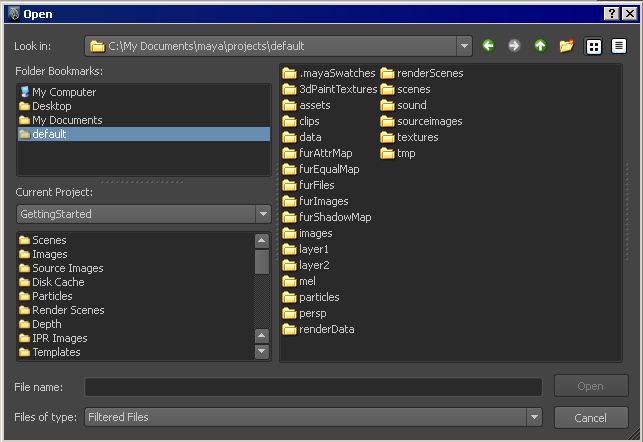The width and height of the screenshot is (643, 442).
Task: Select the assets folder
Action: click(x=306, y=105)
